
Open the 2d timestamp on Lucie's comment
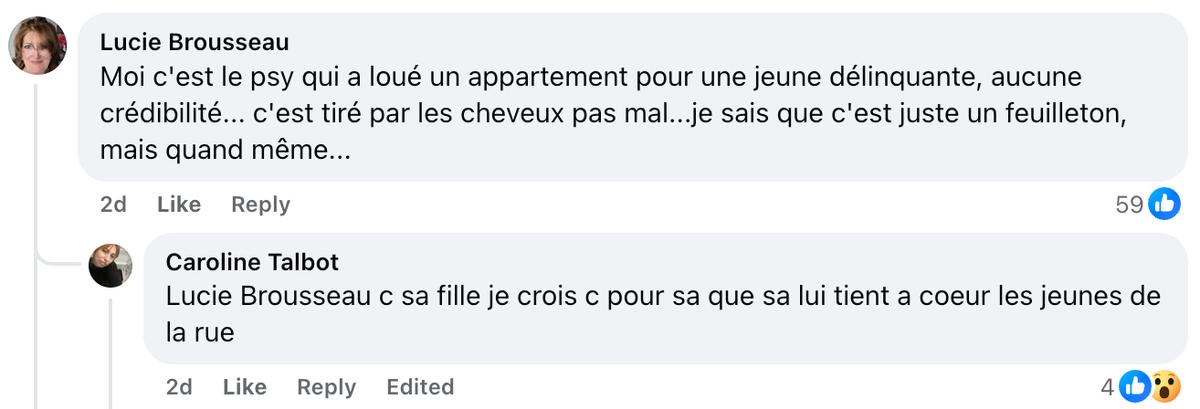click(113, 204)
